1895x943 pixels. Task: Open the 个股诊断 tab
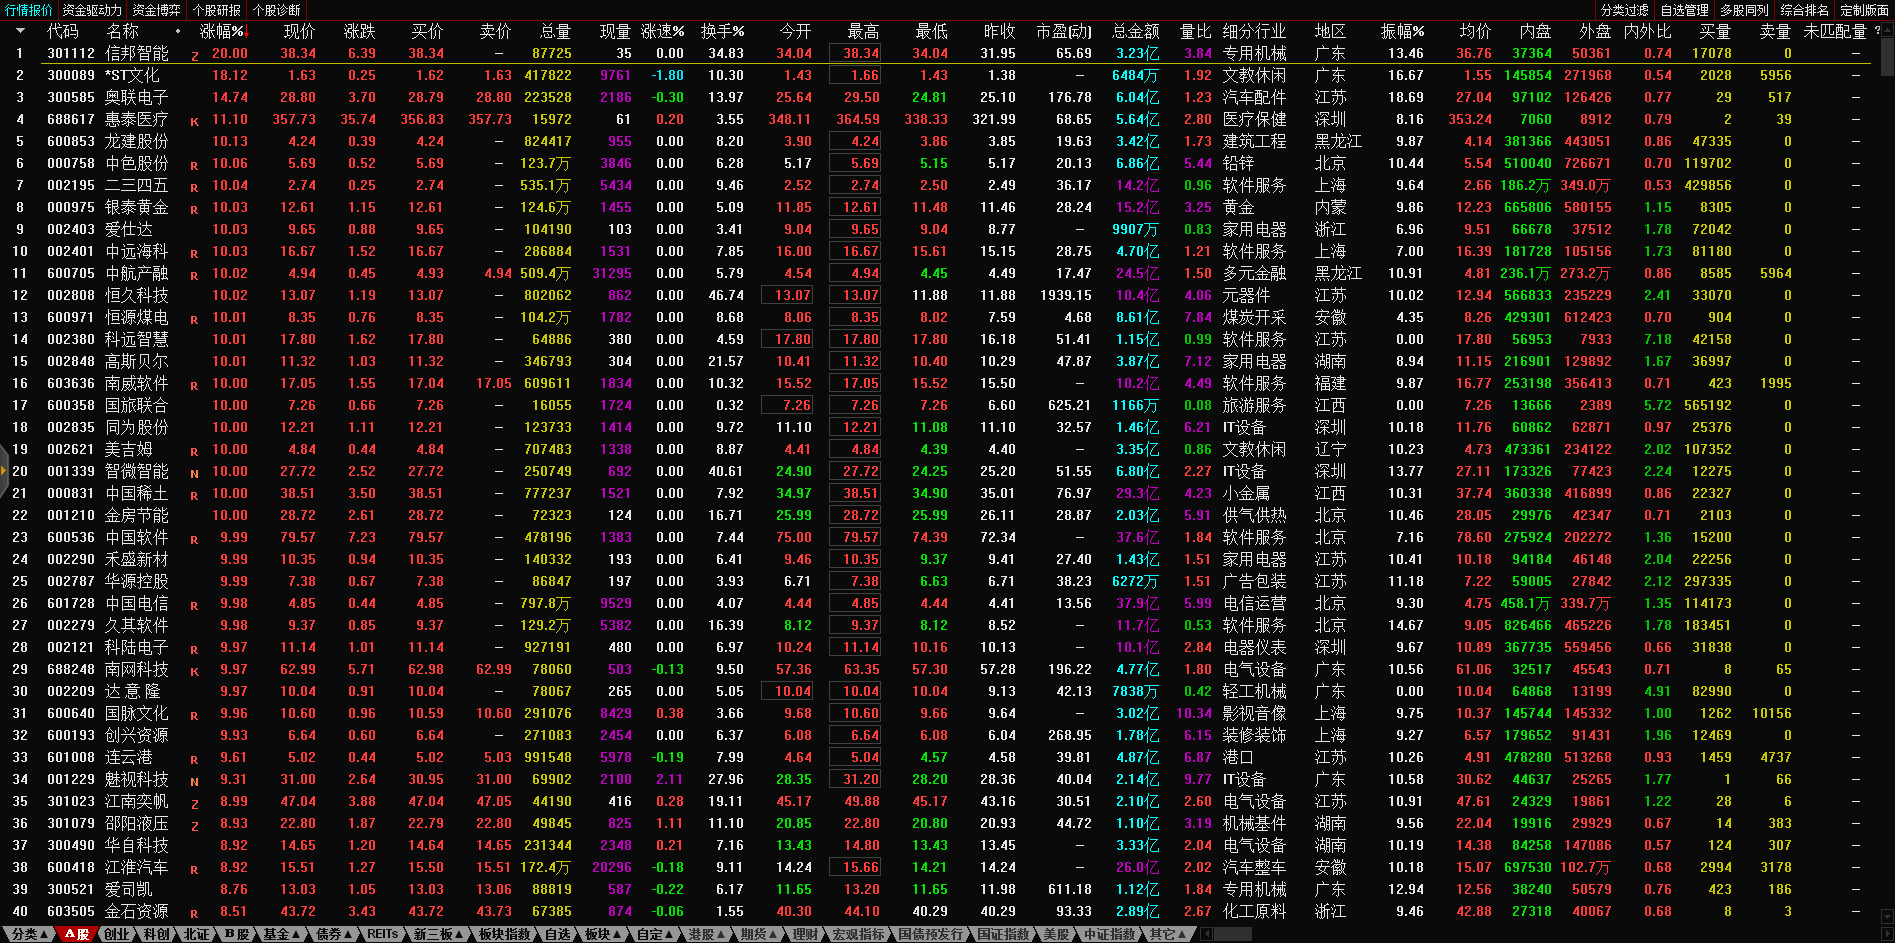click(276, 10)
